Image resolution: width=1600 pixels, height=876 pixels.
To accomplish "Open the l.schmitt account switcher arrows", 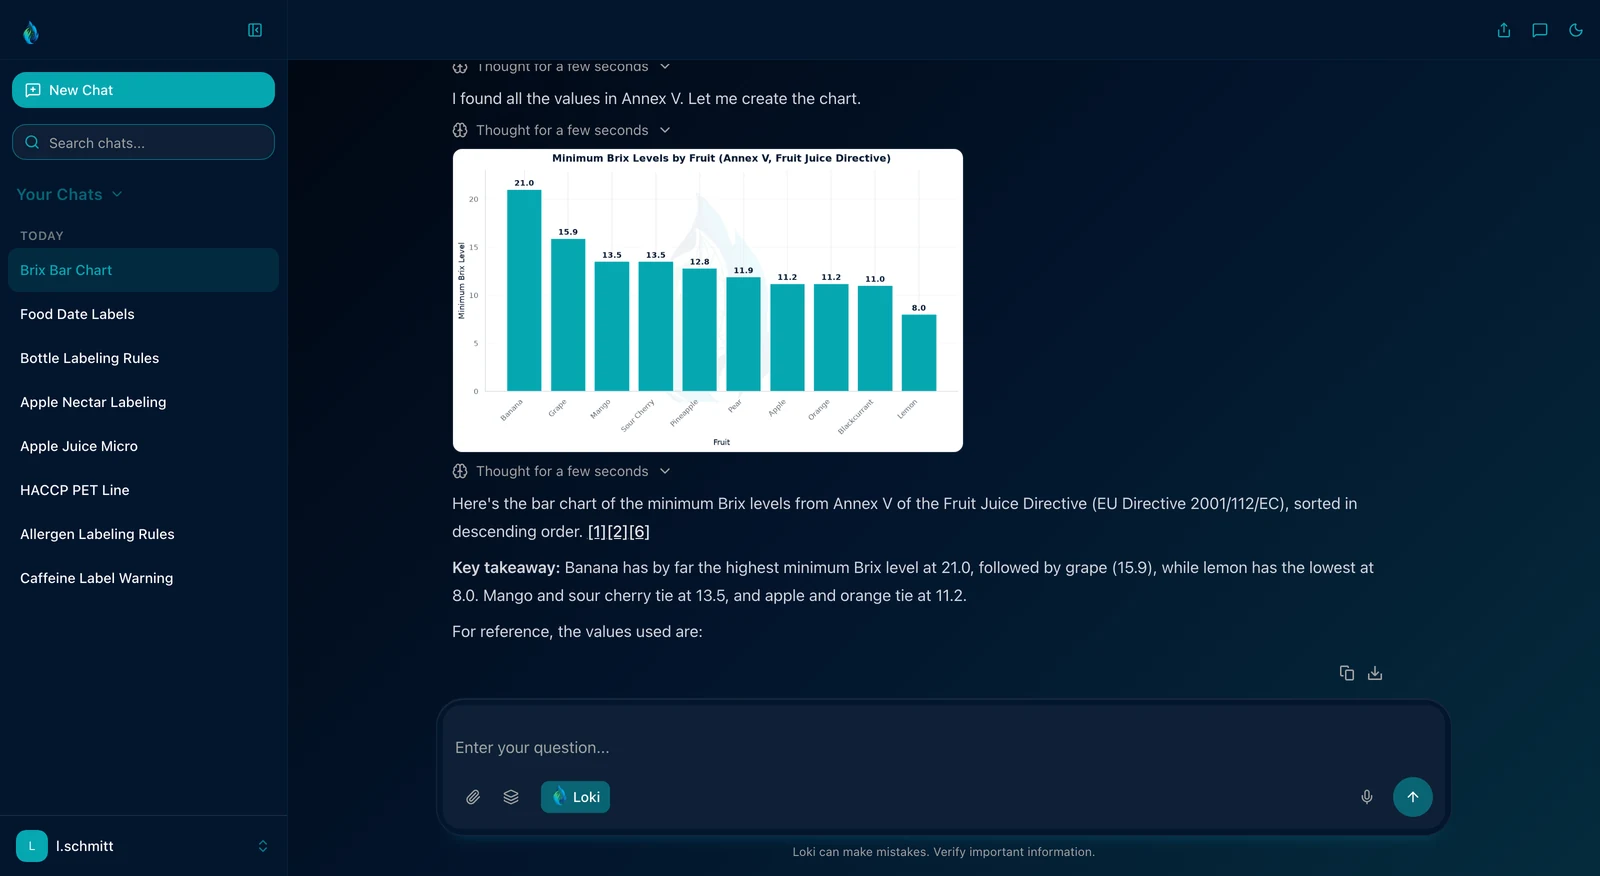I will click(x=263, y=846).
